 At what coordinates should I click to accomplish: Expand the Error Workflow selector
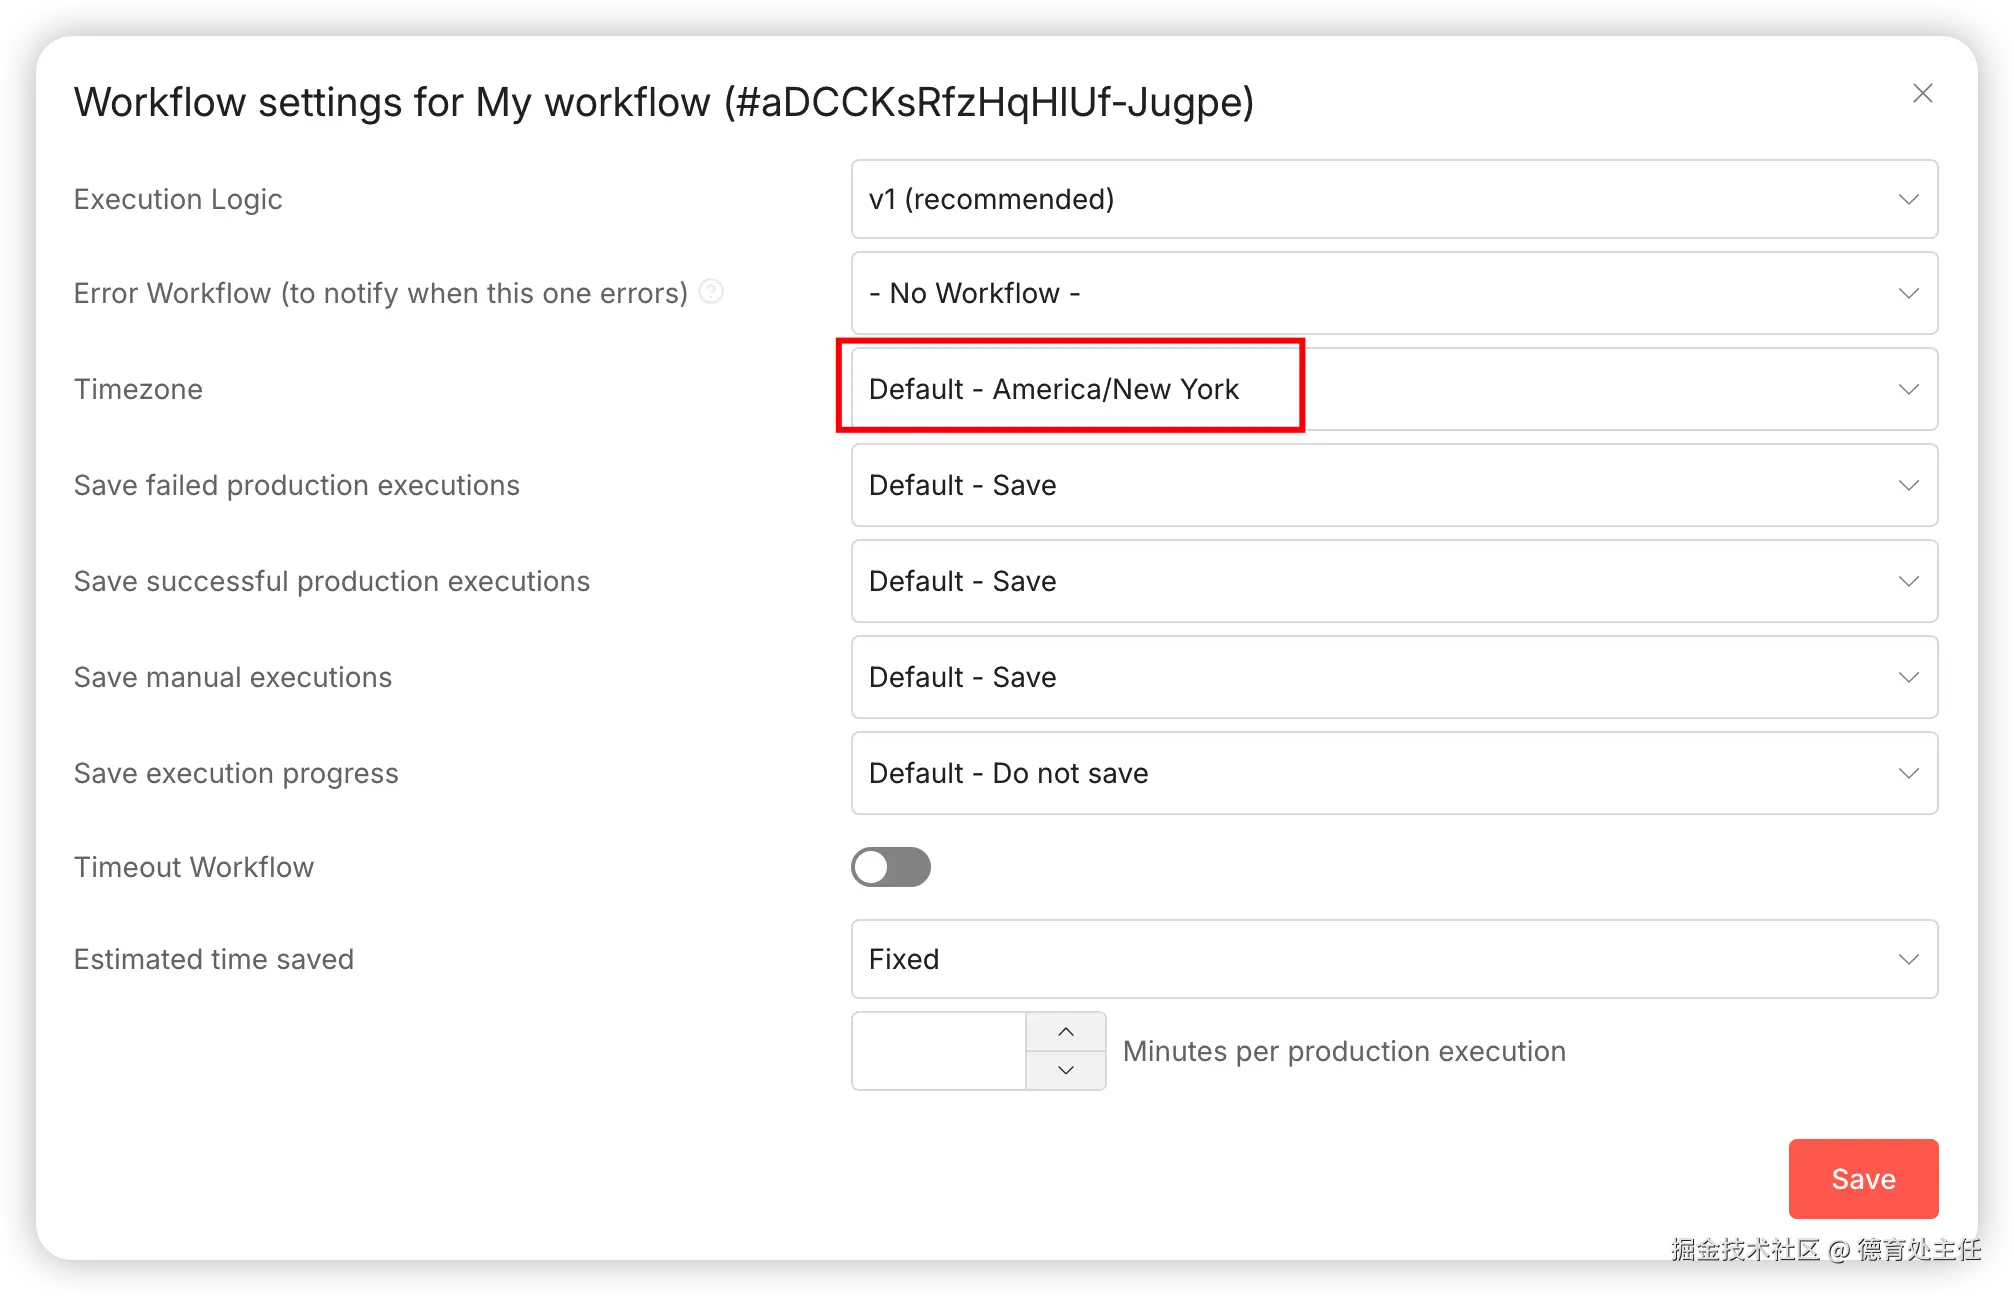pos(1393,293)
